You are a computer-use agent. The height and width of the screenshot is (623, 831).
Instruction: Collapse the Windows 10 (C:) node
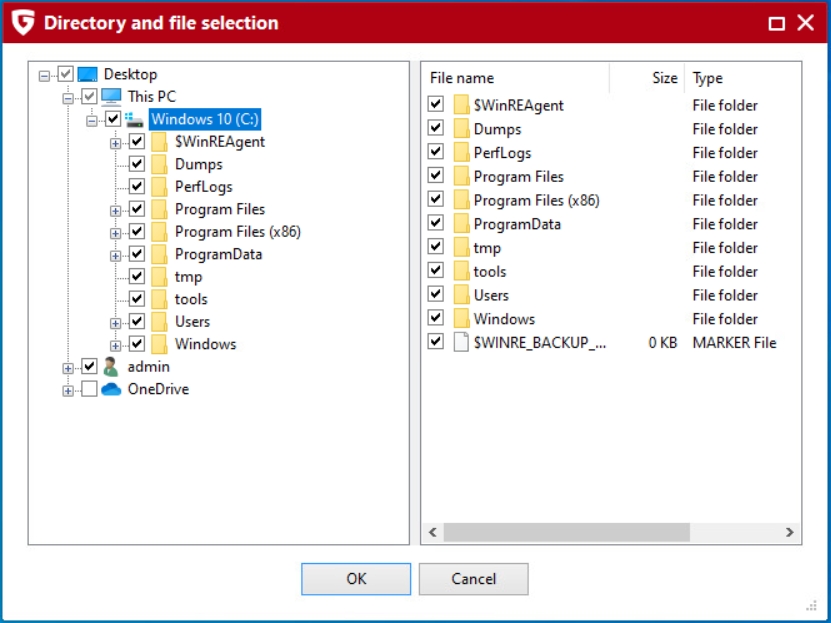[92, 121]
